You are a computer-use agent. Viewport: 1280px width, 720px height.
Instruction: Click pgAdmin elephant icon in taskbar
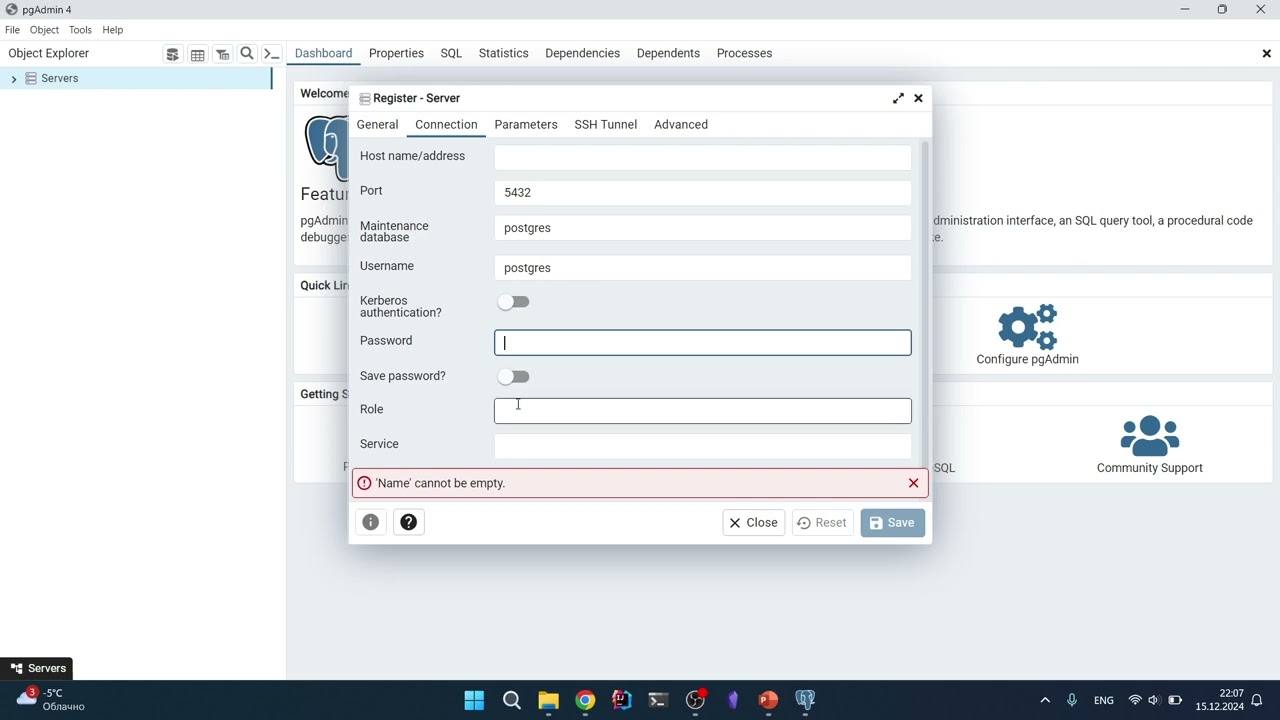pyautogui.click(x=805, y=700)
